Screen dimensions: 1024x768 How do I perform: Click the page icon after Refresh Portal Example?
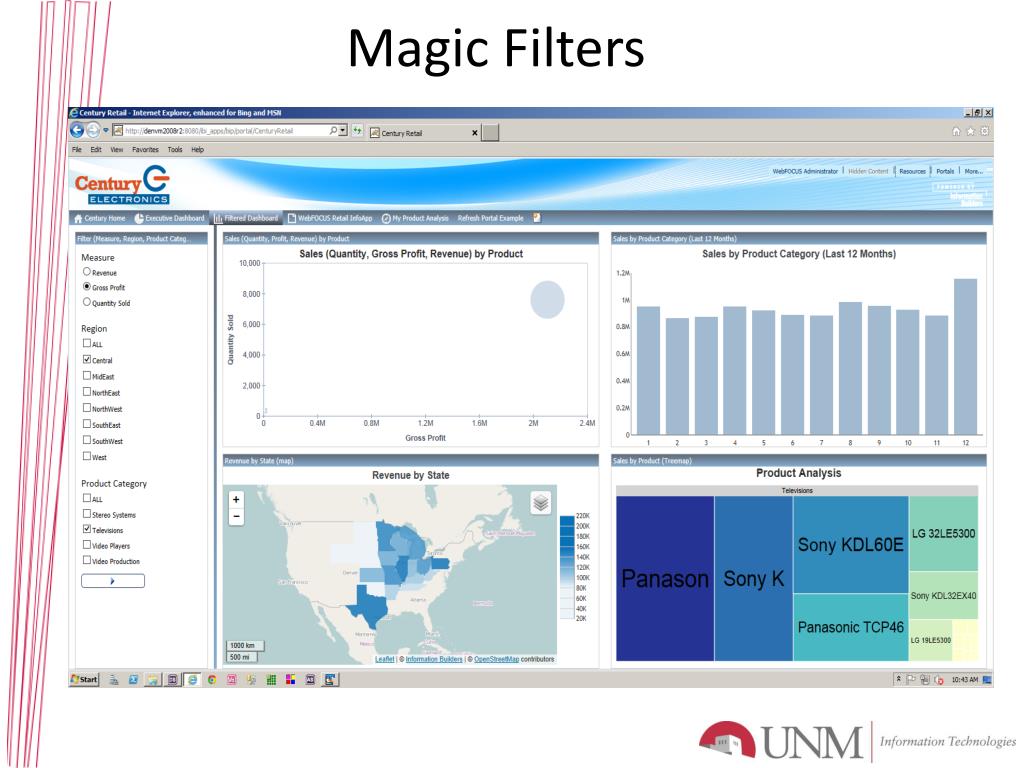pyautogui.click(x=537, y=218)
